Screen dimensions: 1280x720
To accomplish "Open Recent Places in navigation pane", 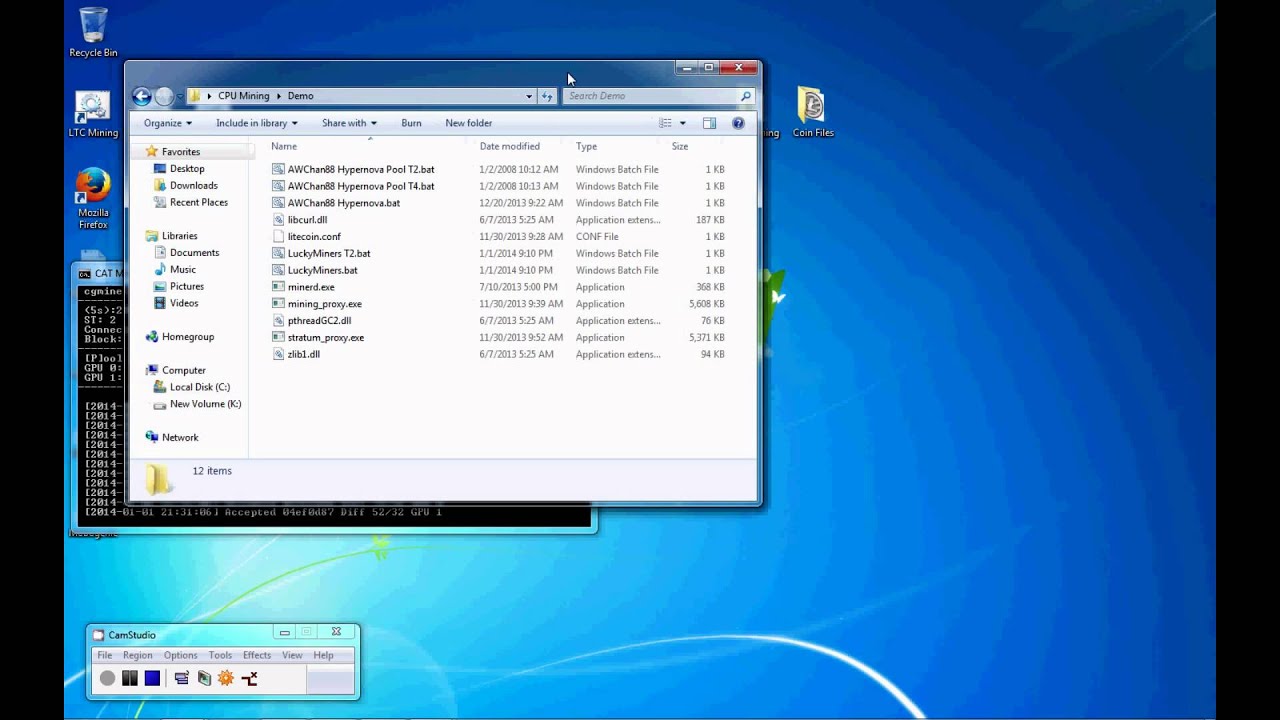I will pyautogui.click(x=198, y=202).
